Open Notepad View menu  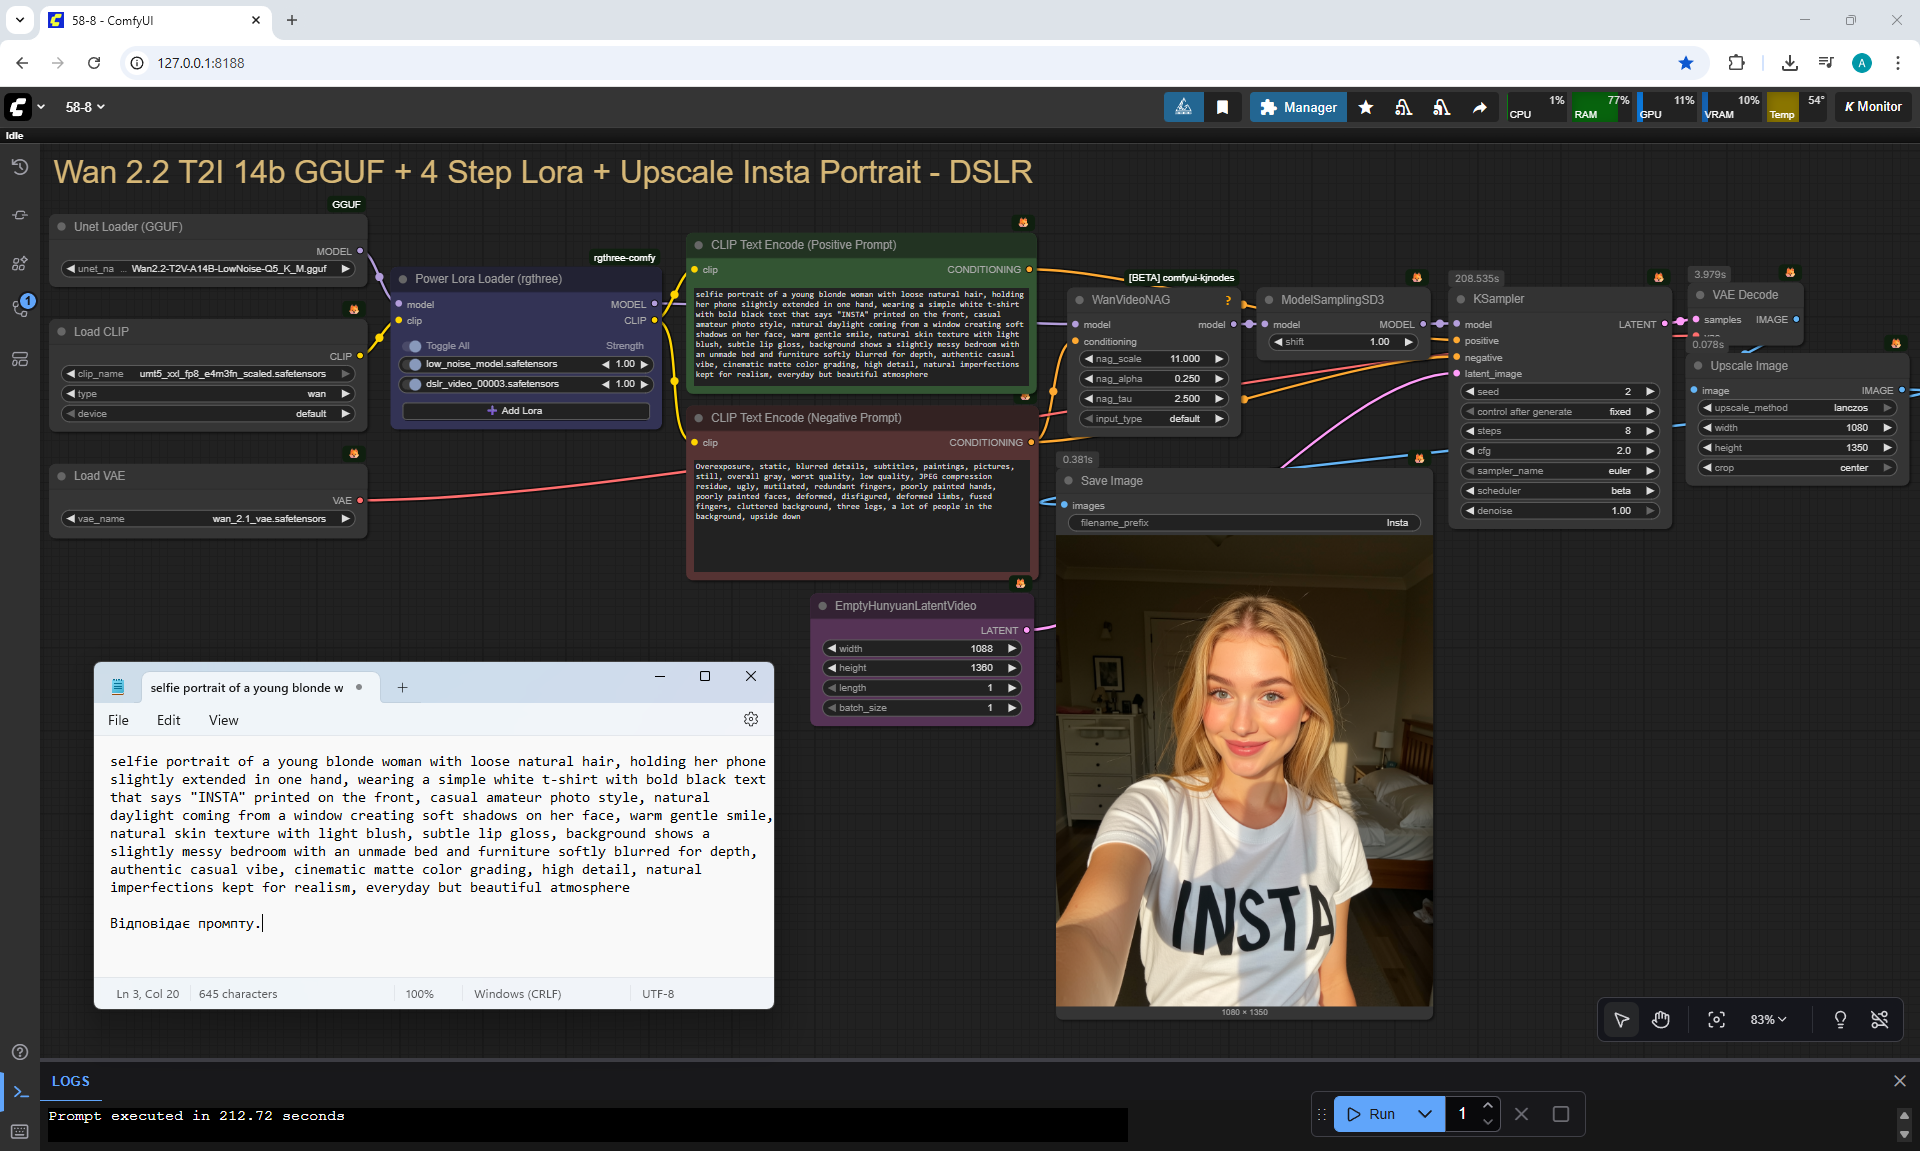(x=223, y=720)
